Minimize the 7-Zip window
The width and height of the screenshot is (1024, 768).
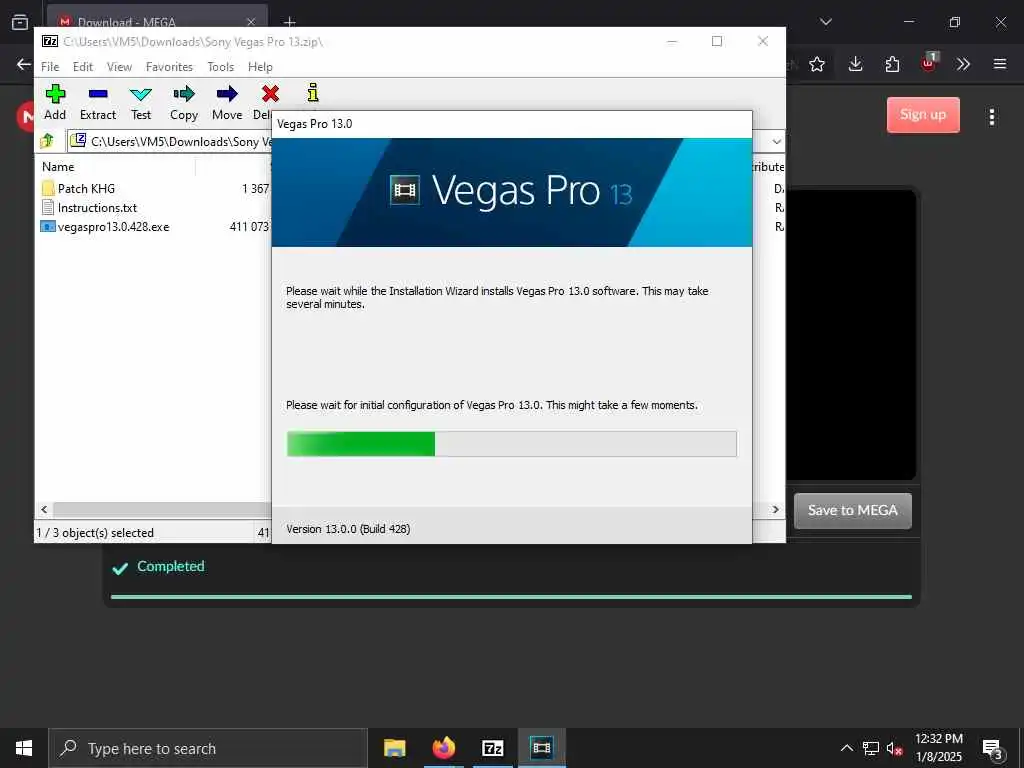click(x=671, y=41)
